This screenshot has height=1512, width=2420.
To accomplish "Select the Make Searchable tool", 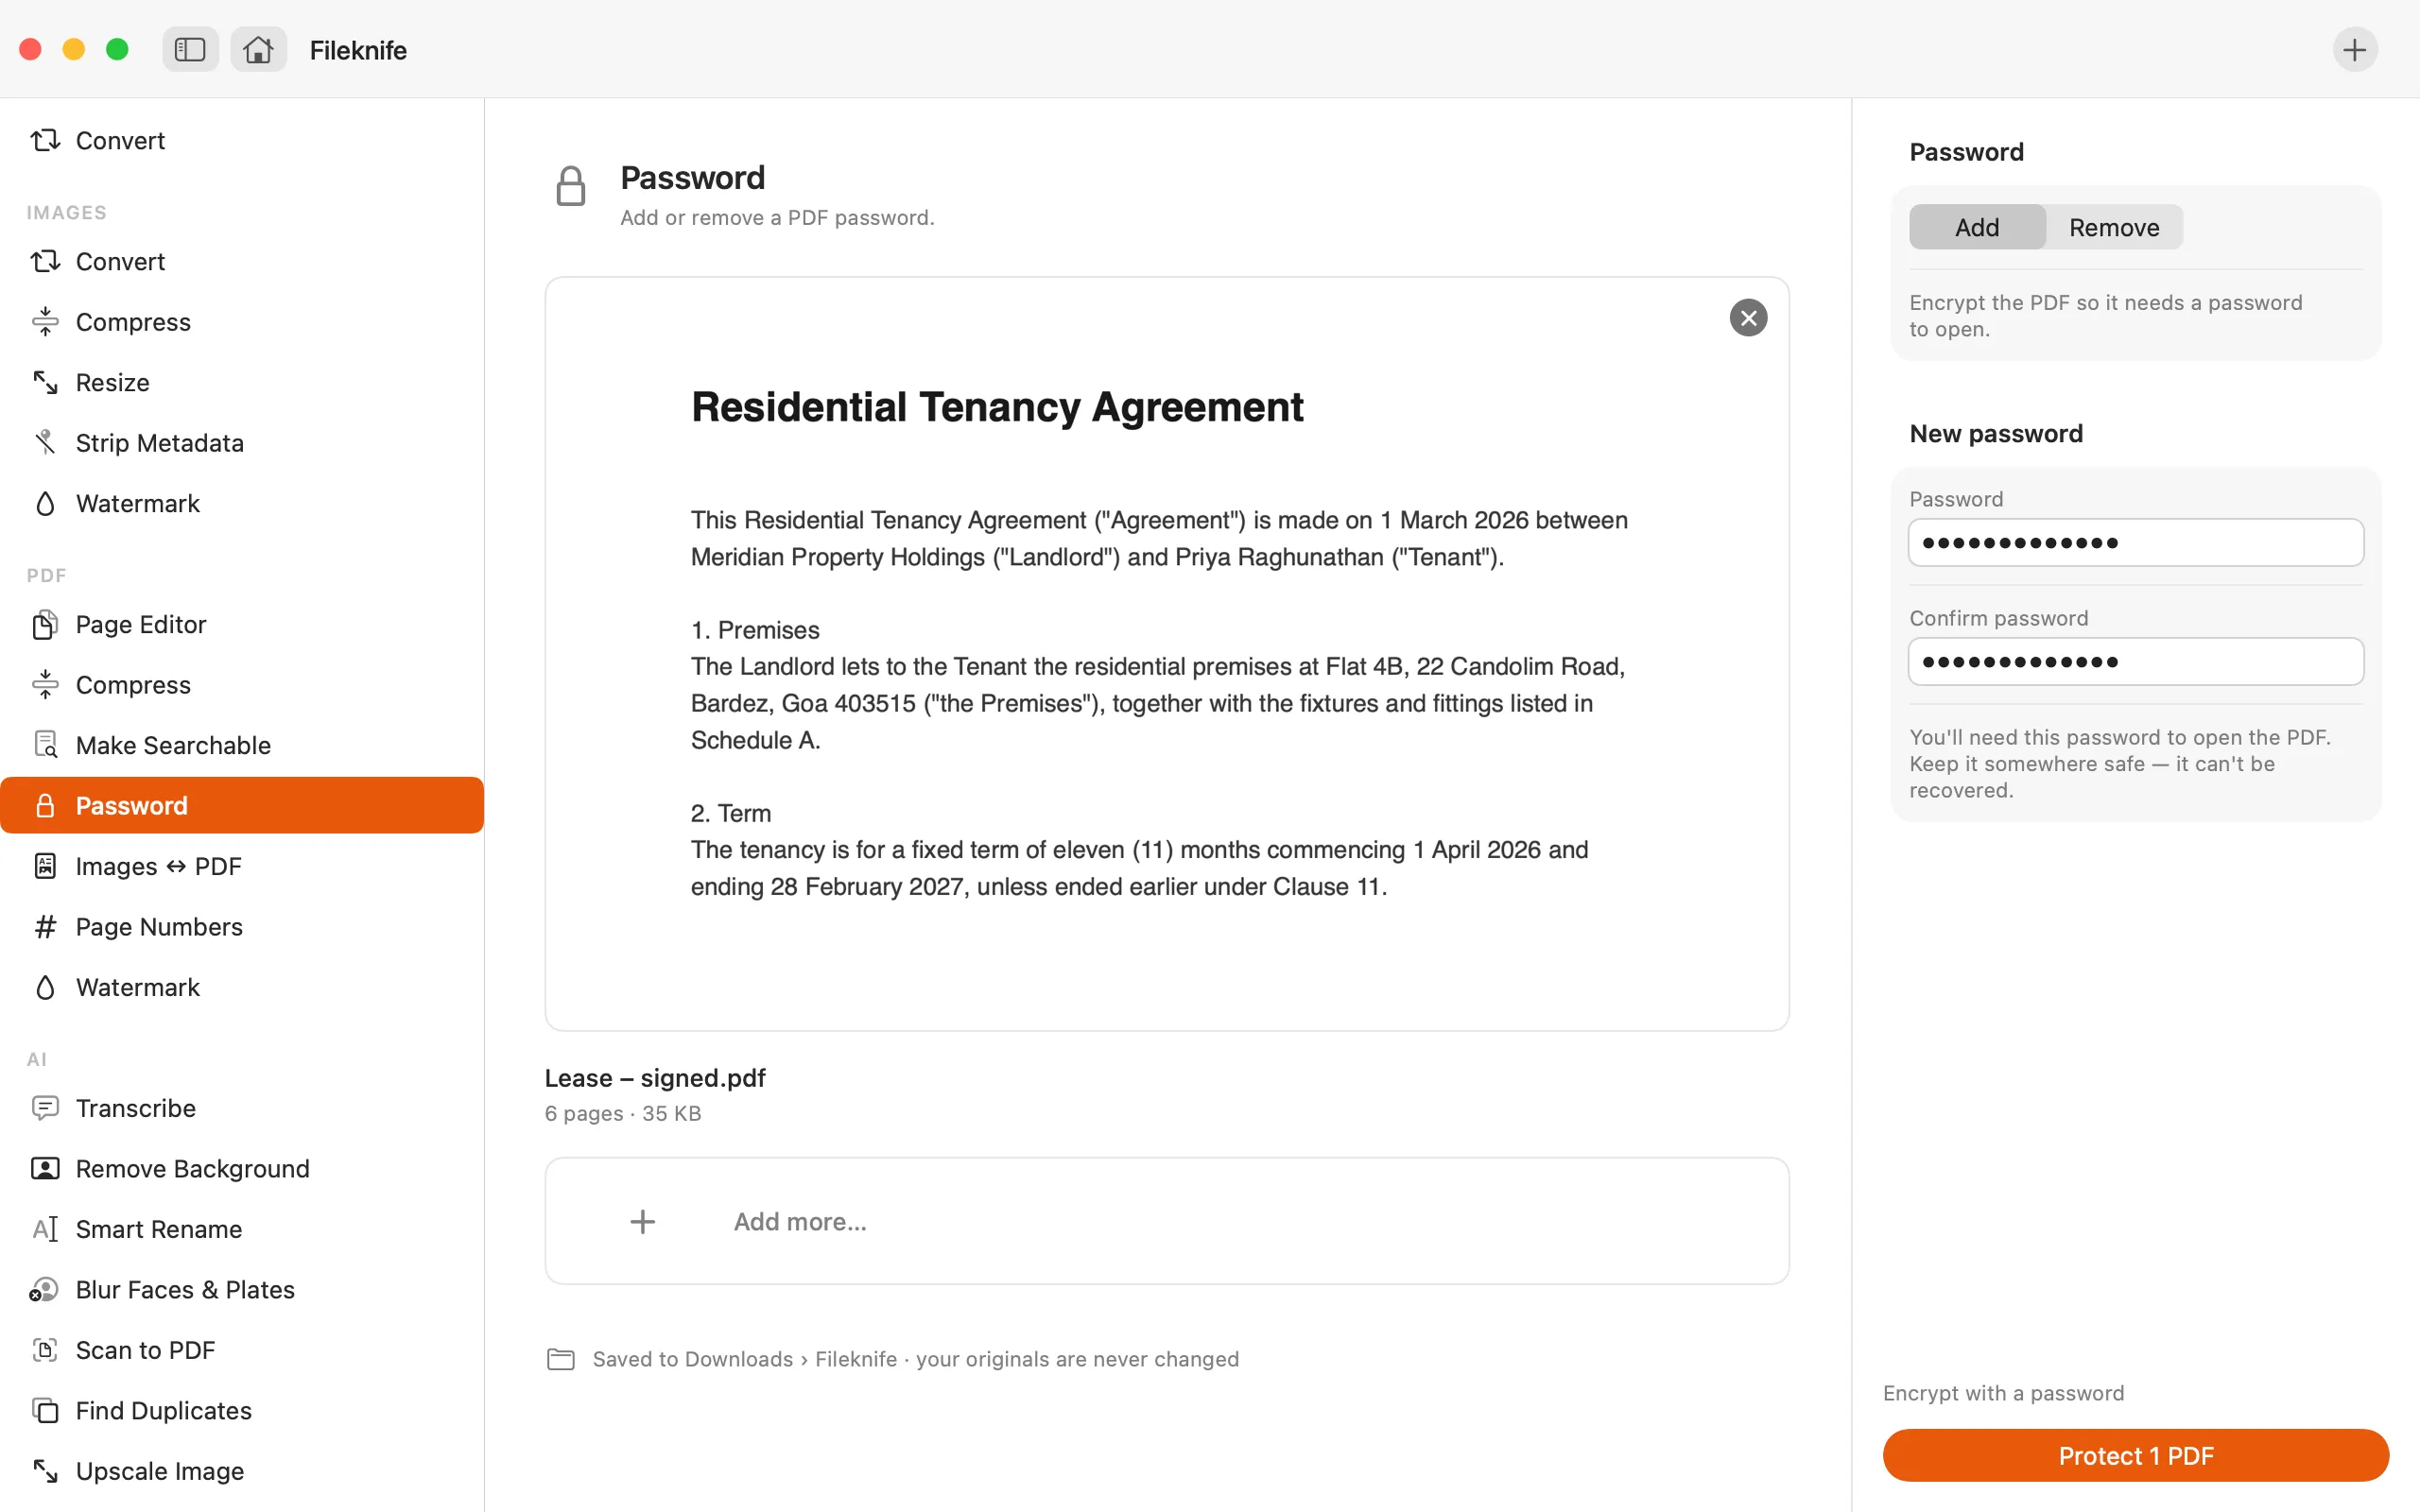I will tap(242, 745).
